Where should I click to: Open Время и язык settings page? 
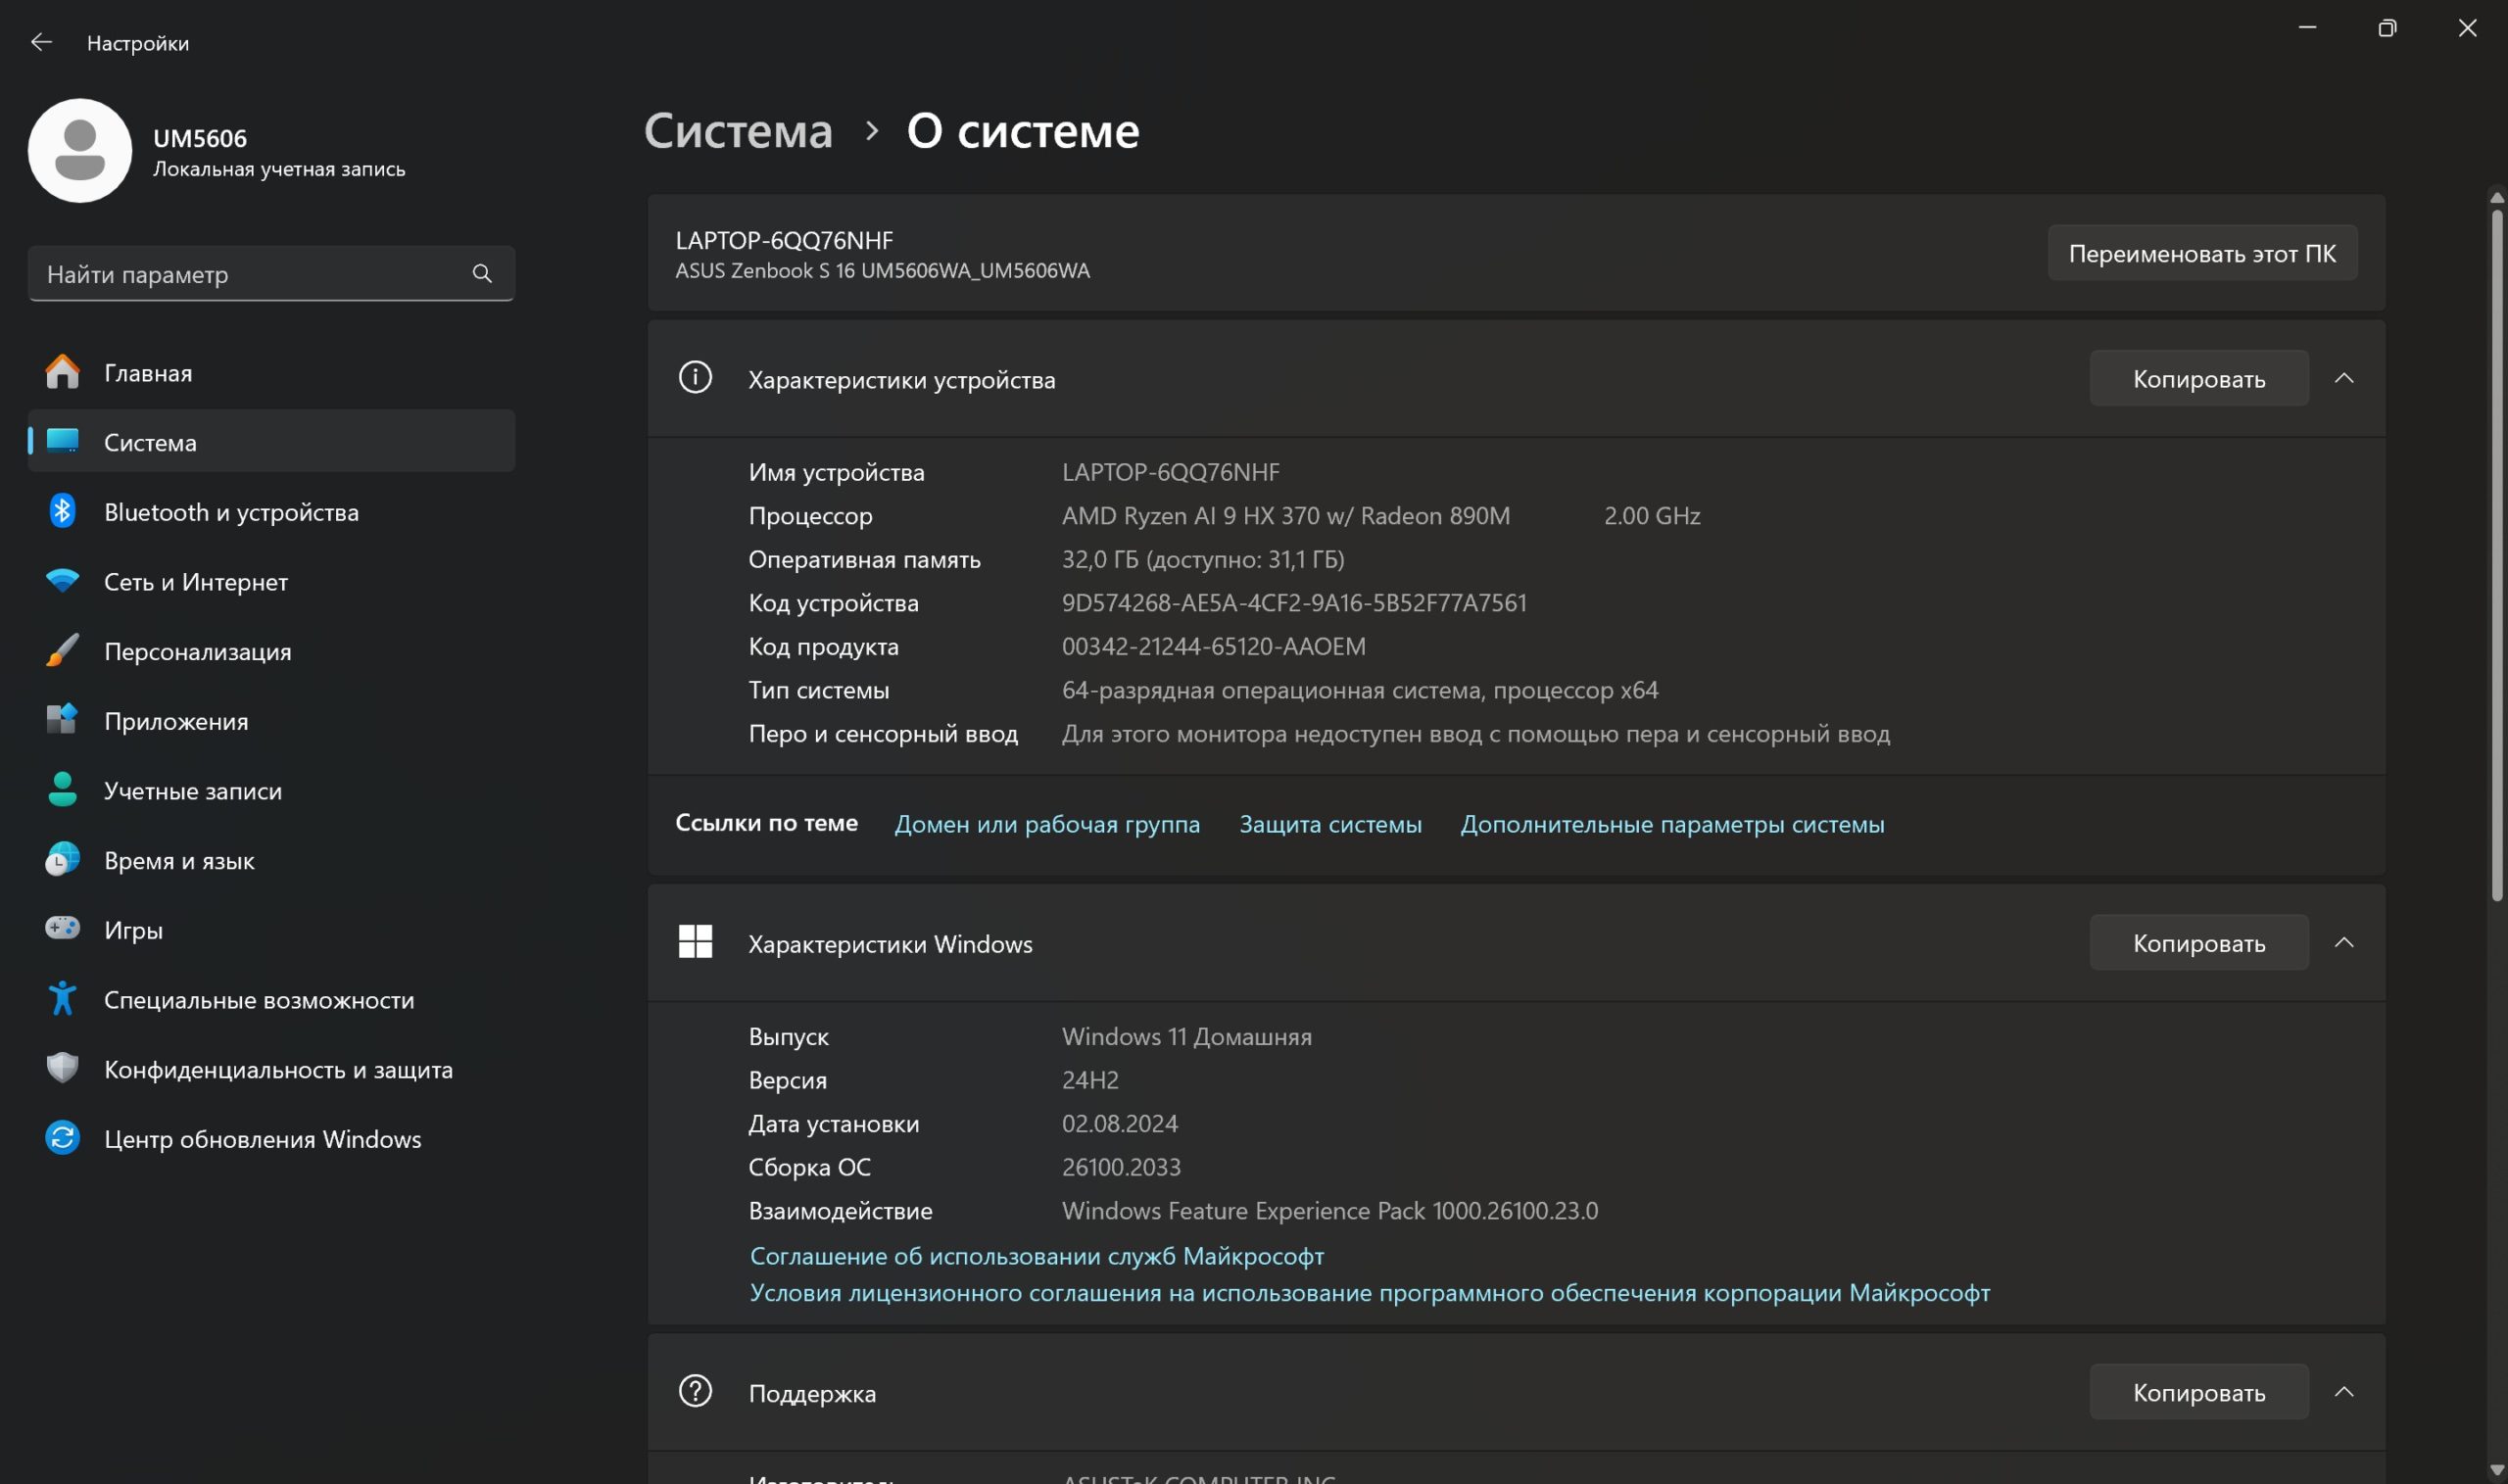coord(271,859)
